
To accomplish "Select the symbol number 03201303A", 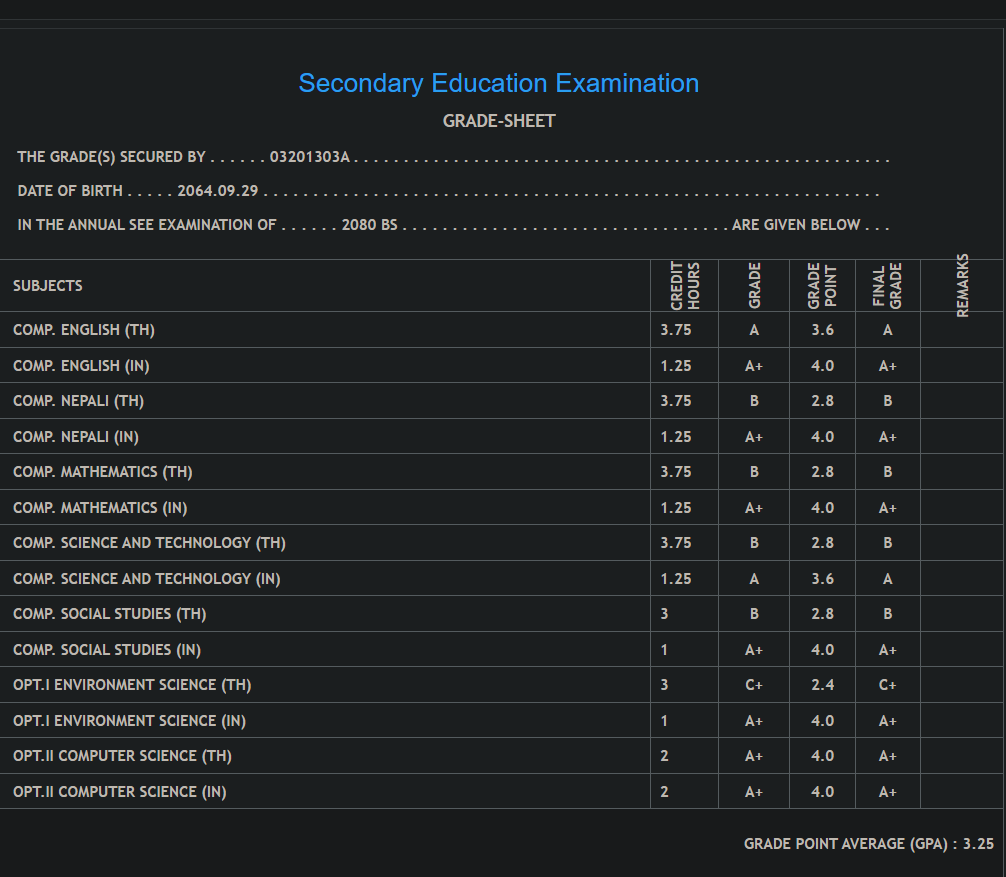I will click(x=309, y=157).
